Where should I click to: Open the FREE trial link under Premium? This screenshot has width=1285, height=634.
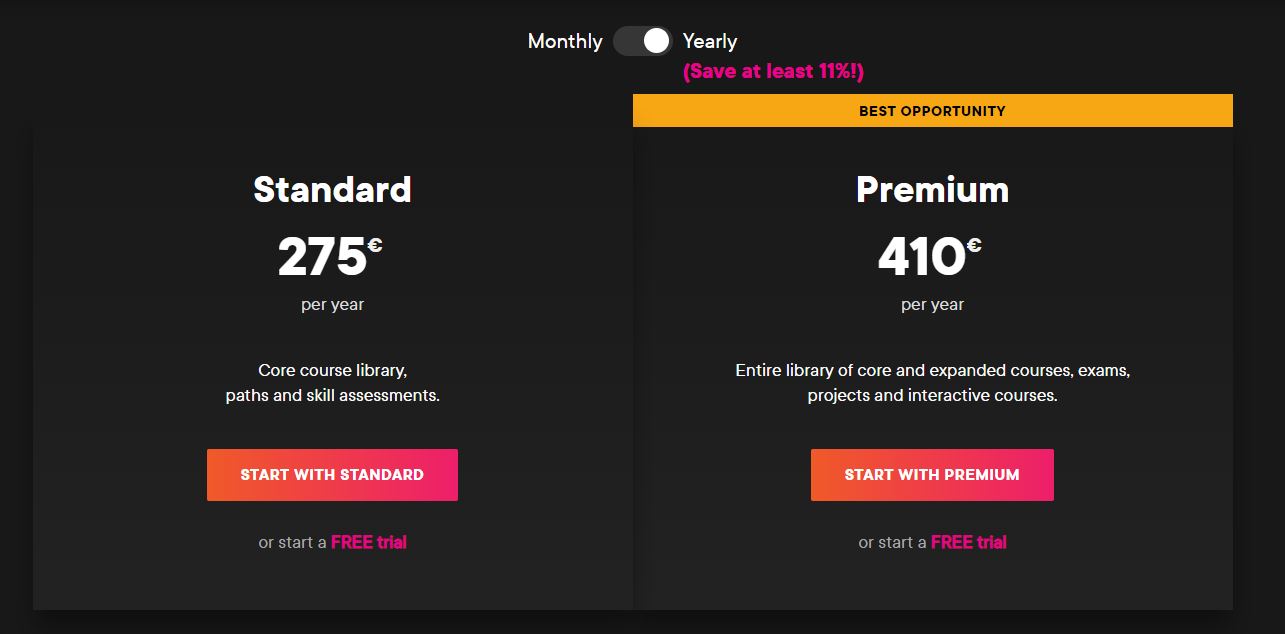pos(969,542)
